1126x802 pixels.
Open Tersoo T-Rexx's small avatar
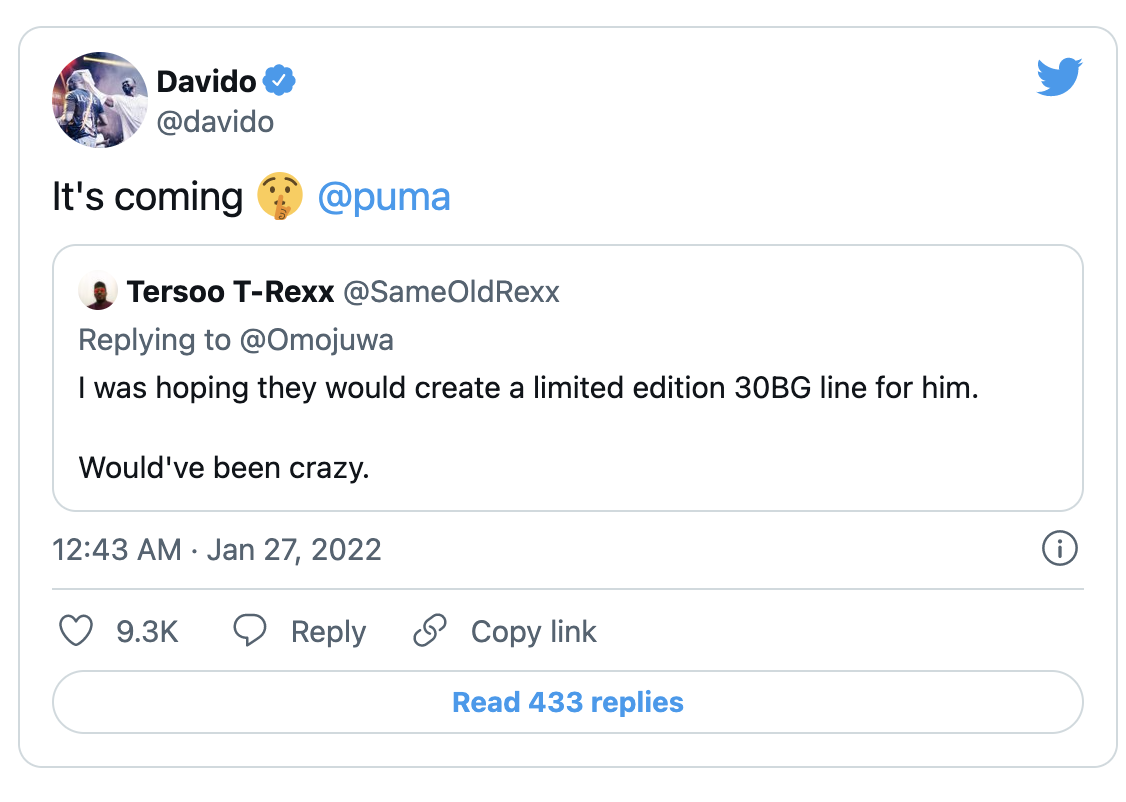[x=97, y=292]
